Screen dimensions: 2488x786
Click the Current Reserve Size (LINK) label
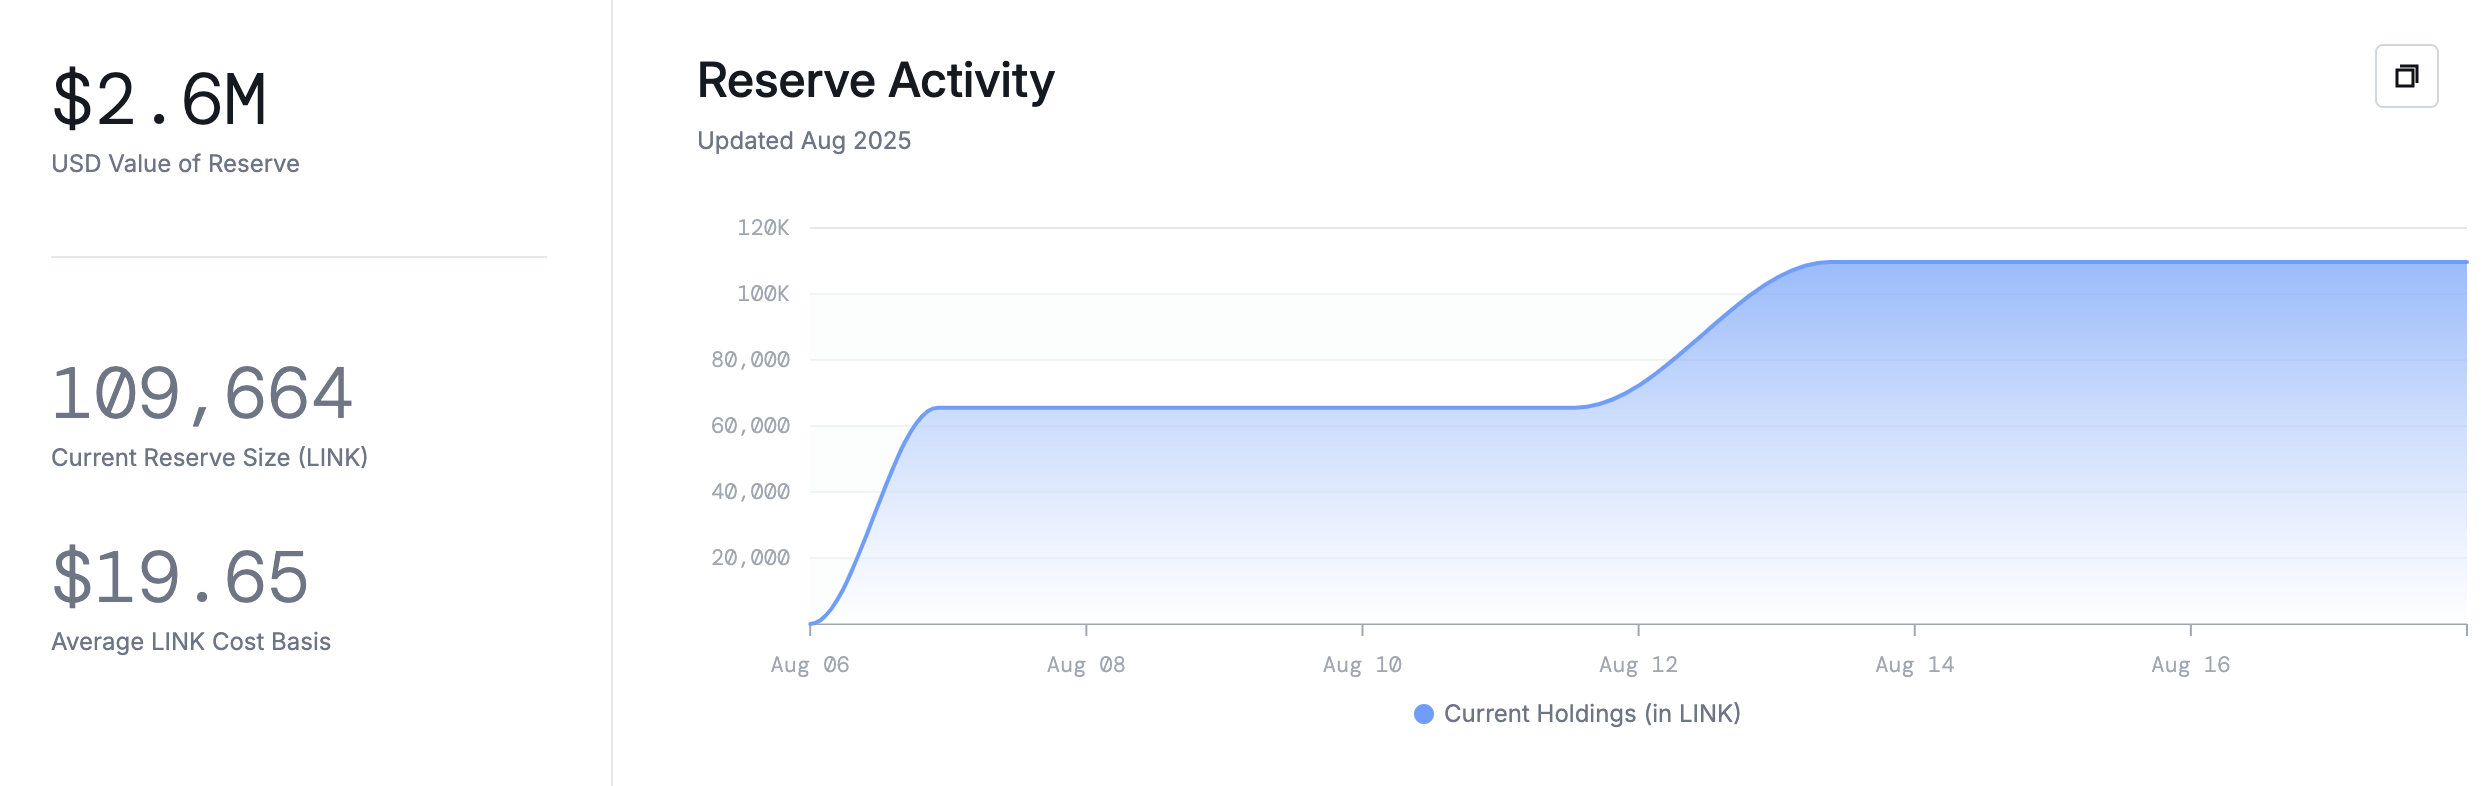[210, 458]
